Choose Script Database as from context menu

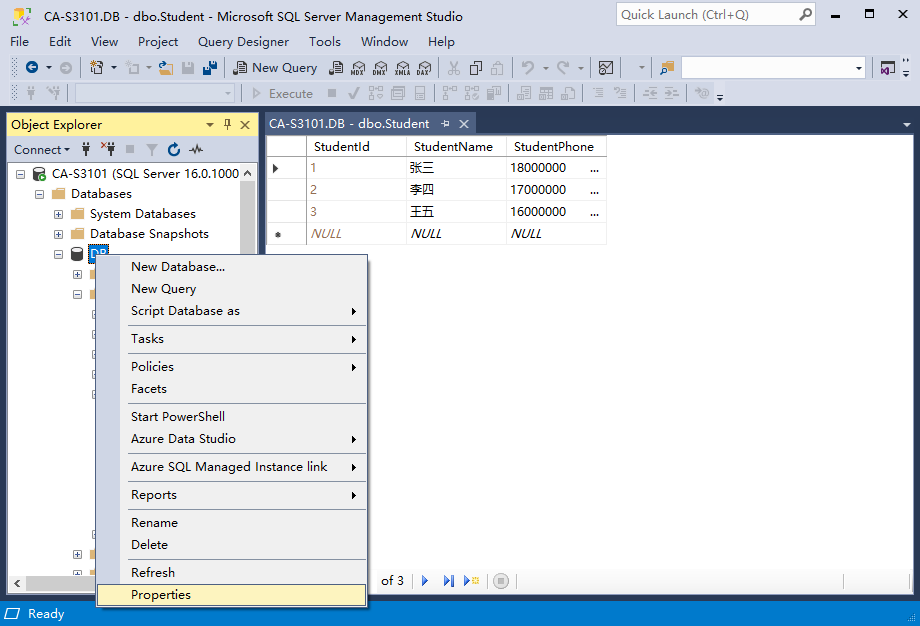(185, 311)
